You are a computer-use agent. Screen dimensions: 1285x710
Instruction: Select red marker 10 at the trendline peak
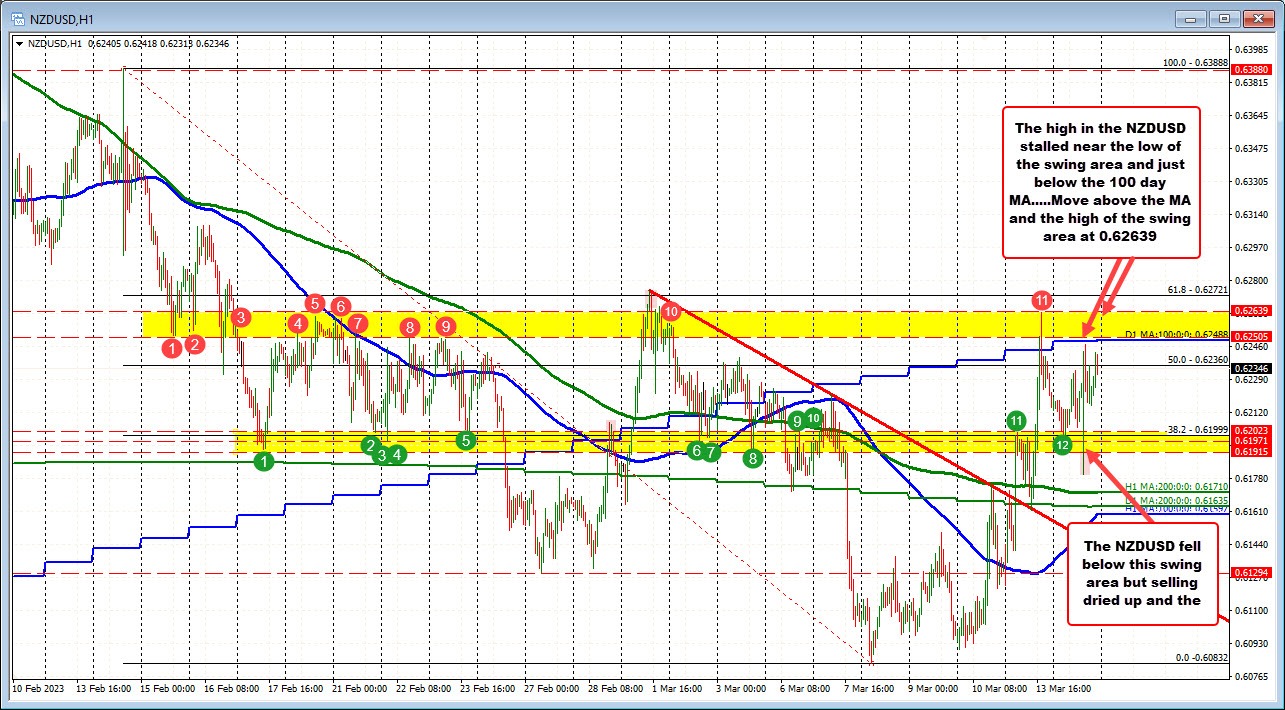click(671, 311)
